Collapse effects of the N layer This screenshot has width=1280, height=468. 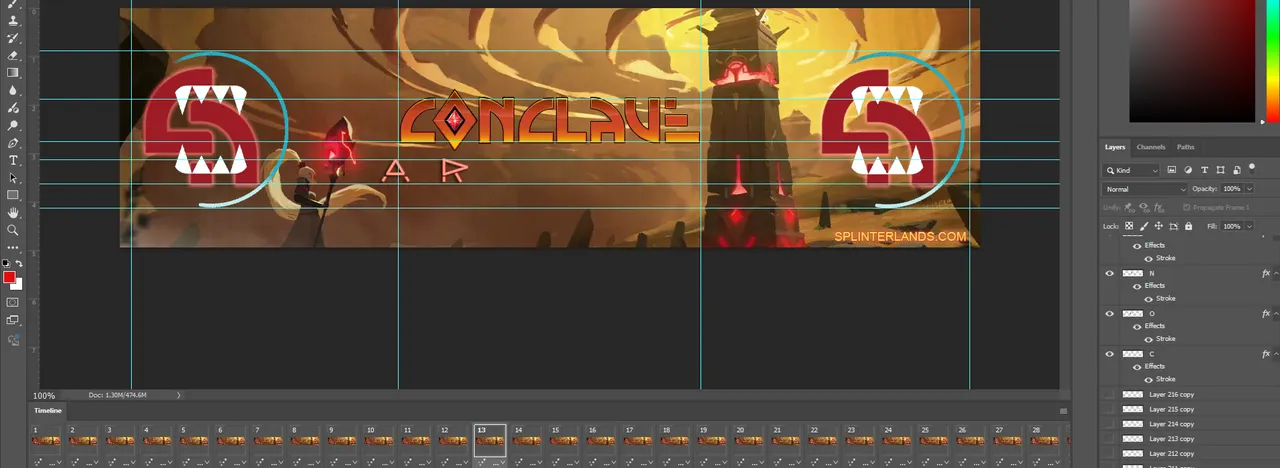pyautogui.click(x=1275, y=273)
